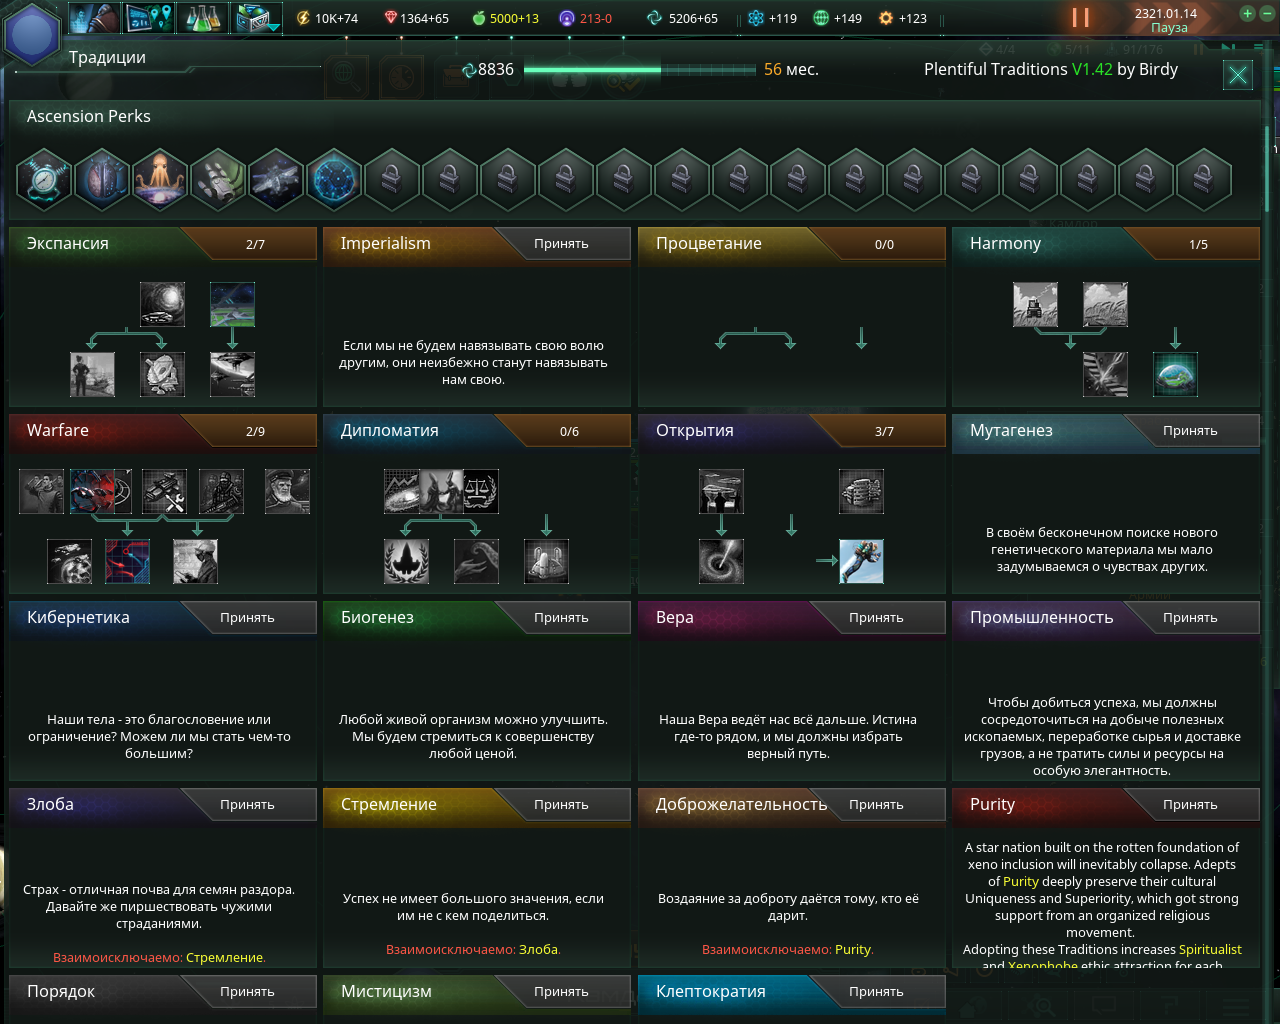This screenshot has width=1280, height=1024.
Task: Click Принять for the Злоба tree
Action: 248,805
